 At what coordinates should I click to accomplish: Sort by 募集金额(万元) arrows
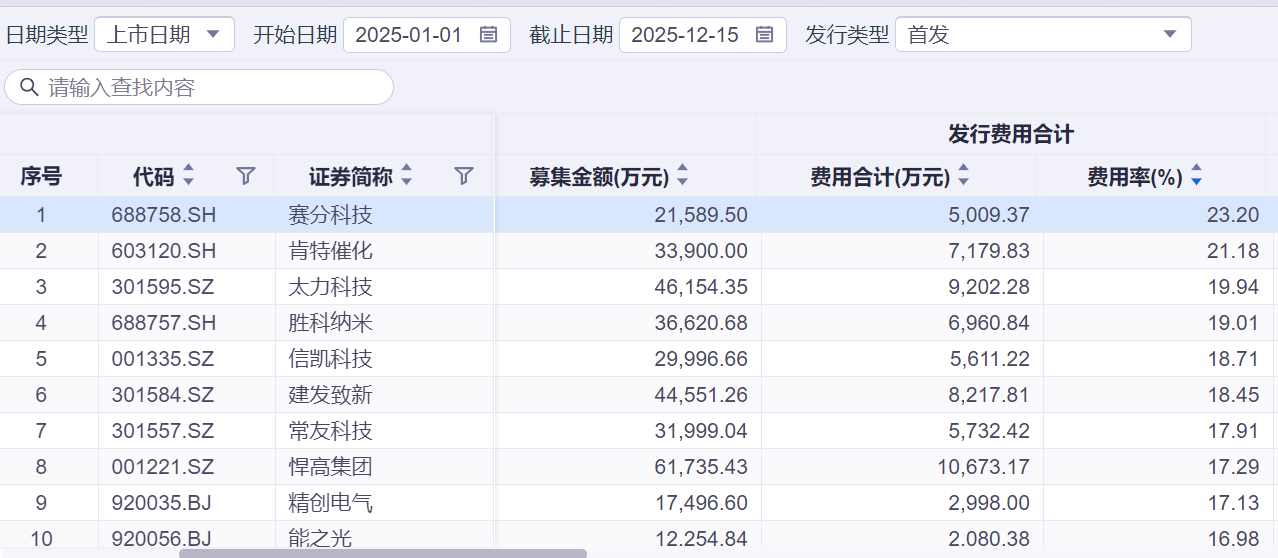[682, 176]
